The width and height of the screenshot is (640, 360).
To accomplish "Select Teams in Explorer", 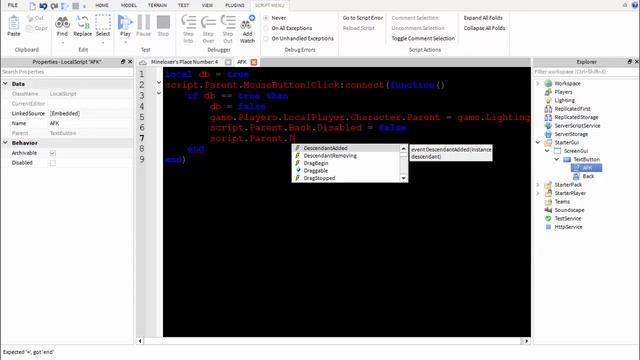I will click(562, 202).
